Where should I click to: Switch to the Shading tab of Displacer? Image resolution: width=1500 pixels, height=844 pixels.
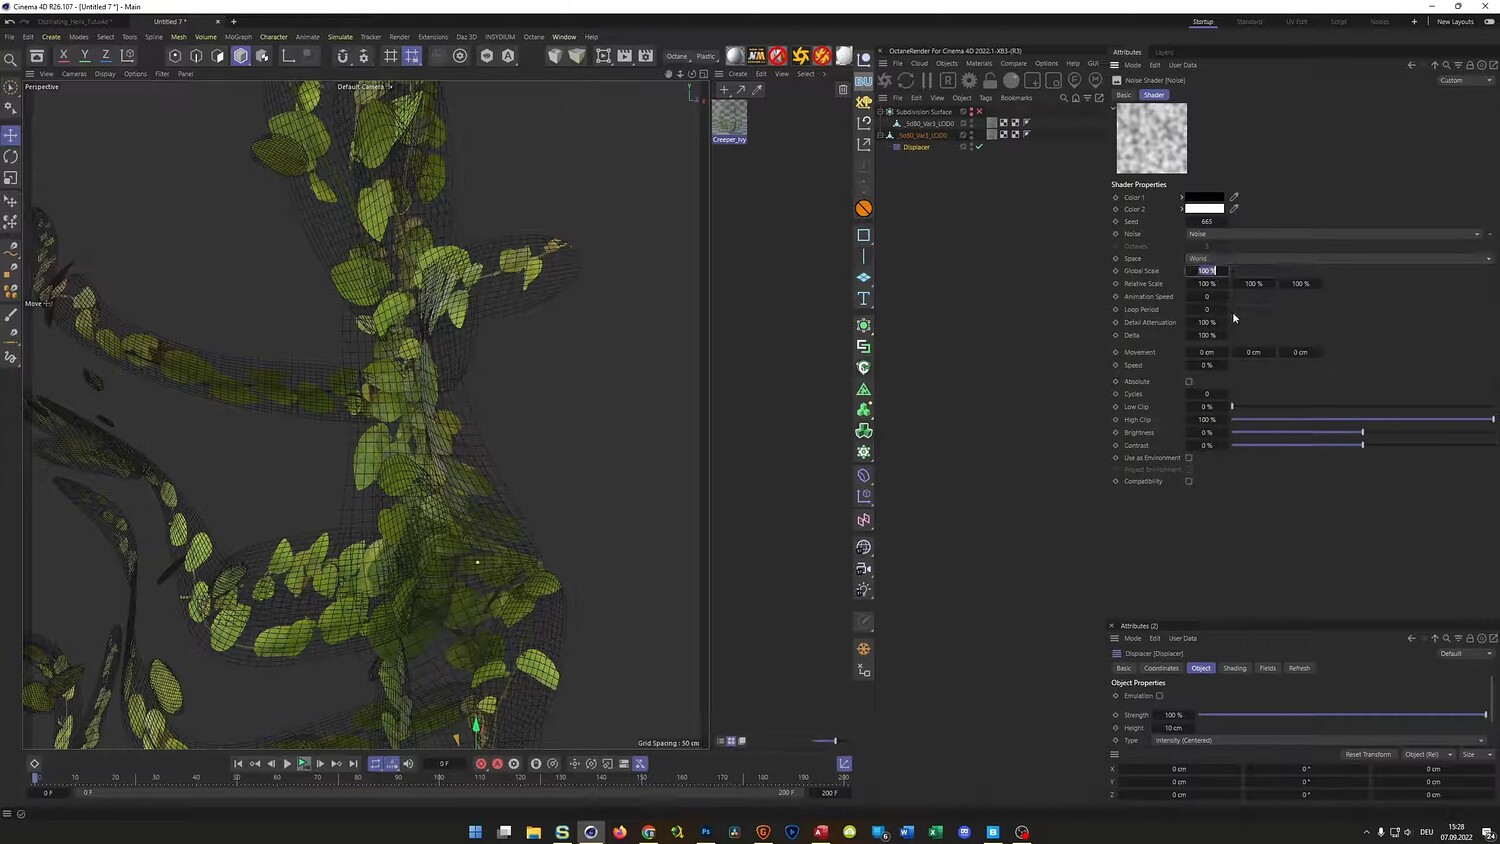[1235, 668]
